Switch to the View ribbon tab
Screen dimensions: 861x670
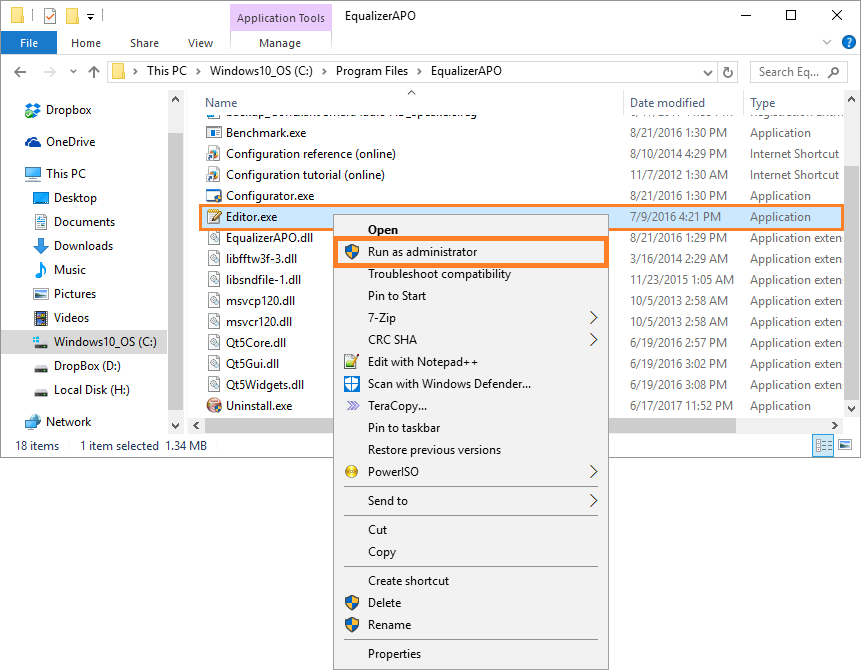coord(200,43)
